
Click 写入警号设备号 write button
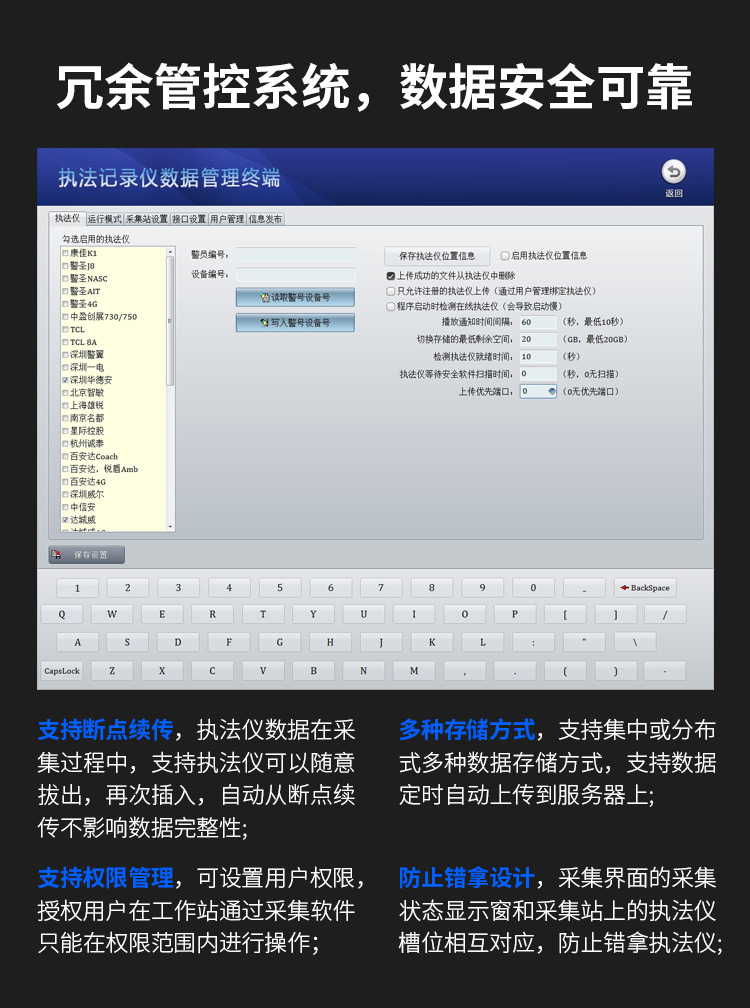point(295,323)
